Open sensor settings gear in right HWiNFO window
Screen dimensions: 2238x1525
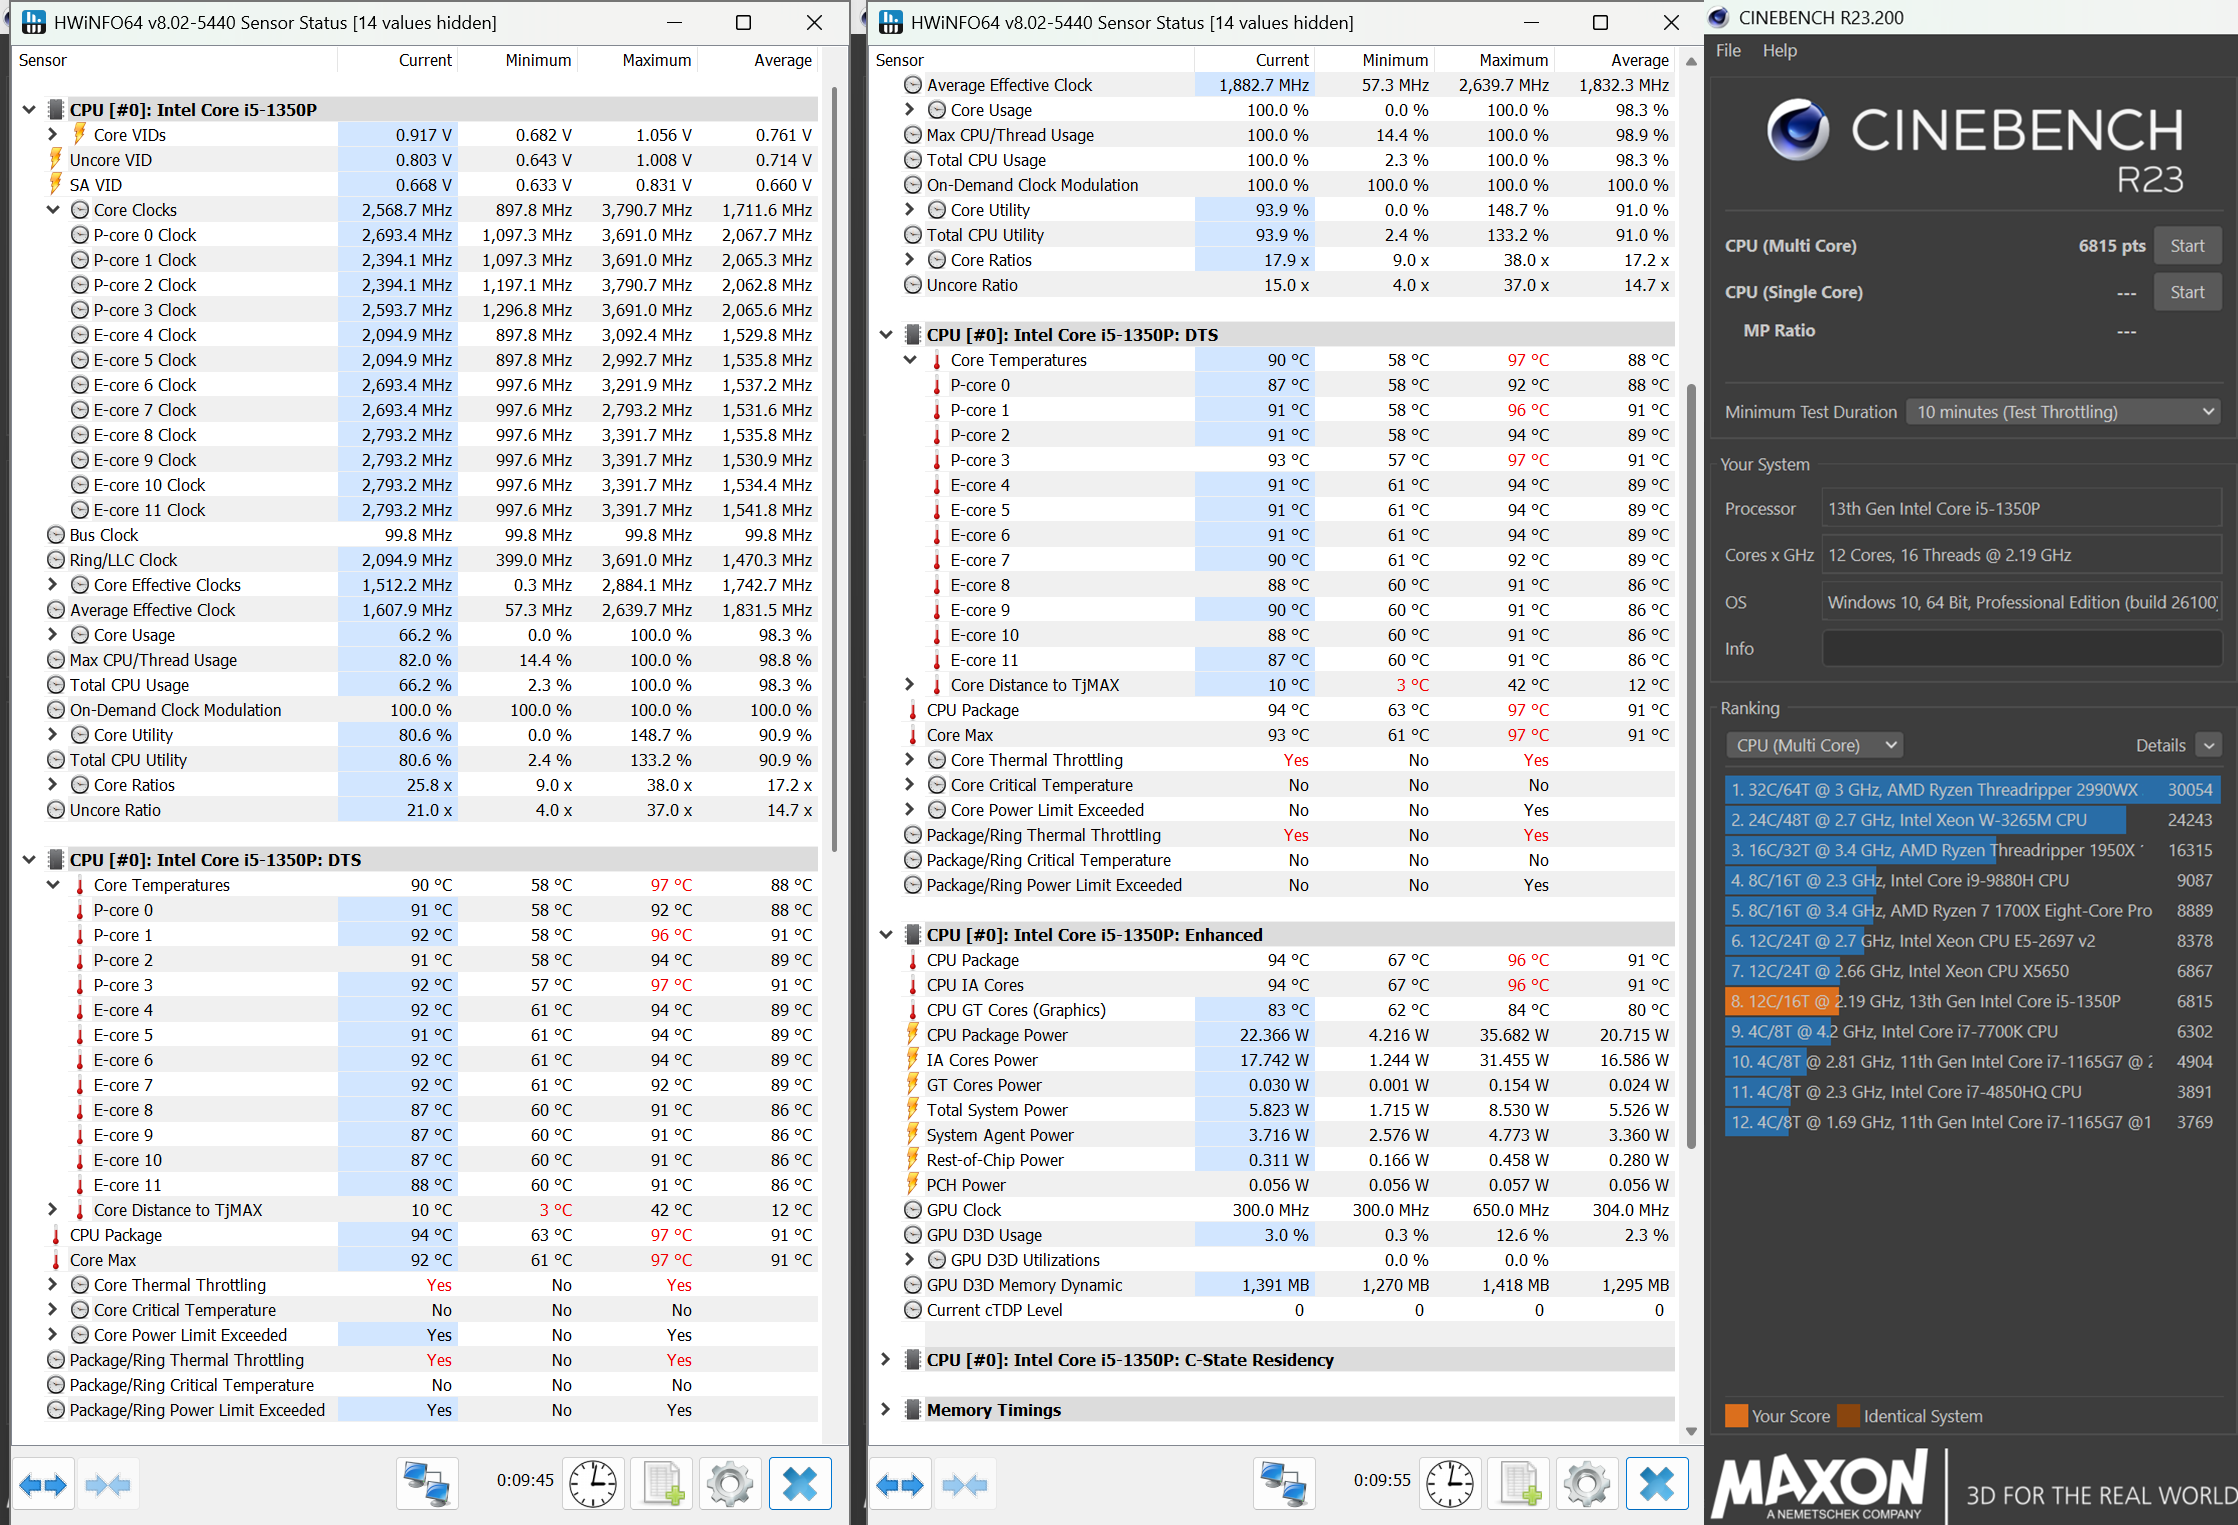1587,1483
